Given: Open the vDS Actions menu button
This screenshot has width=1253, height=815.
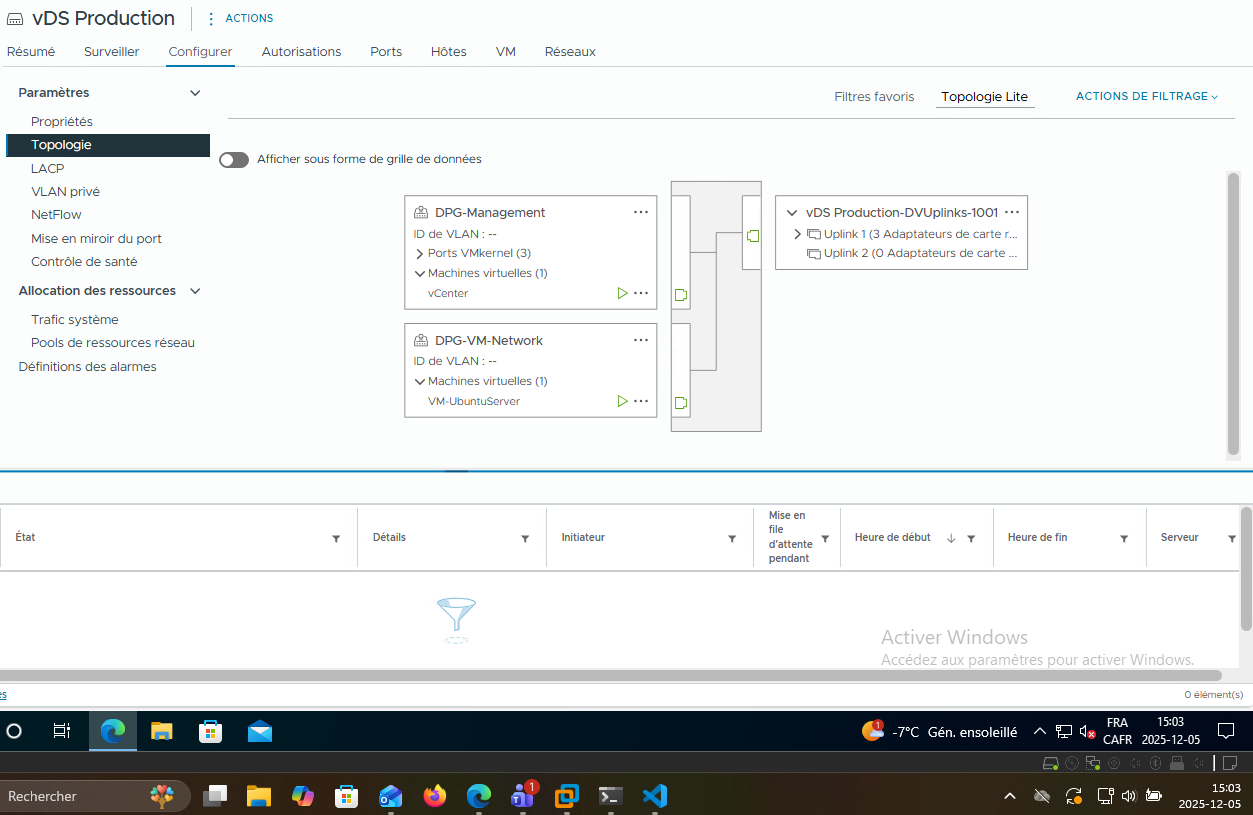Looking at the screenshot, I should 239,18.
